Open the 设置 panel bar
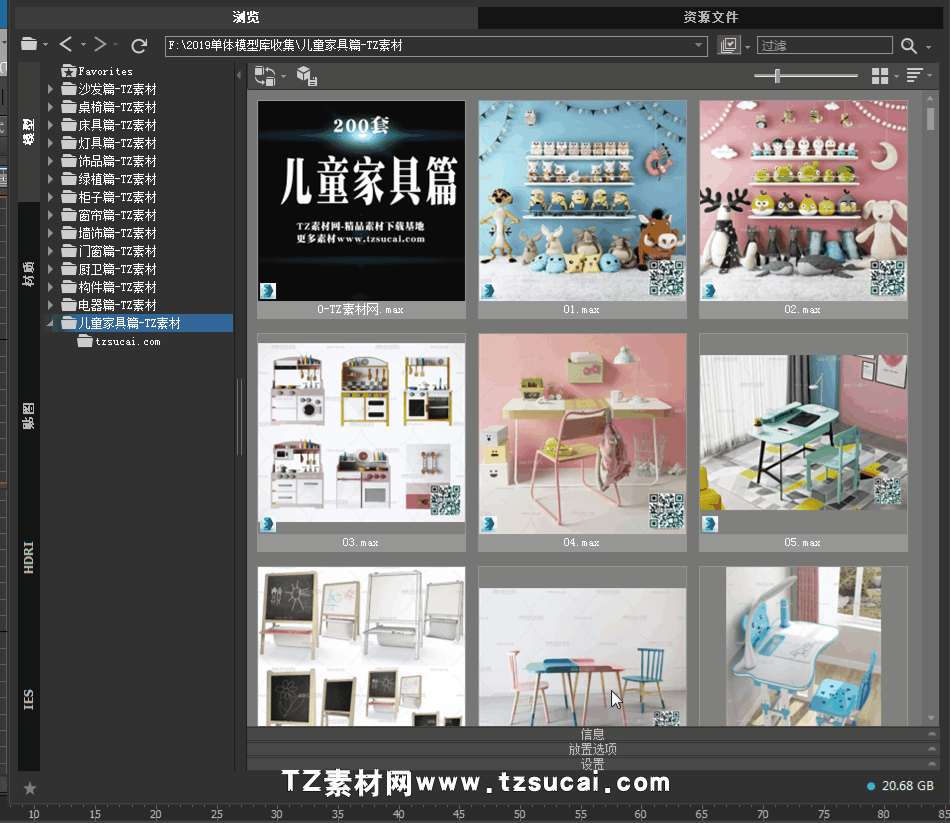 tap(592, 764)
